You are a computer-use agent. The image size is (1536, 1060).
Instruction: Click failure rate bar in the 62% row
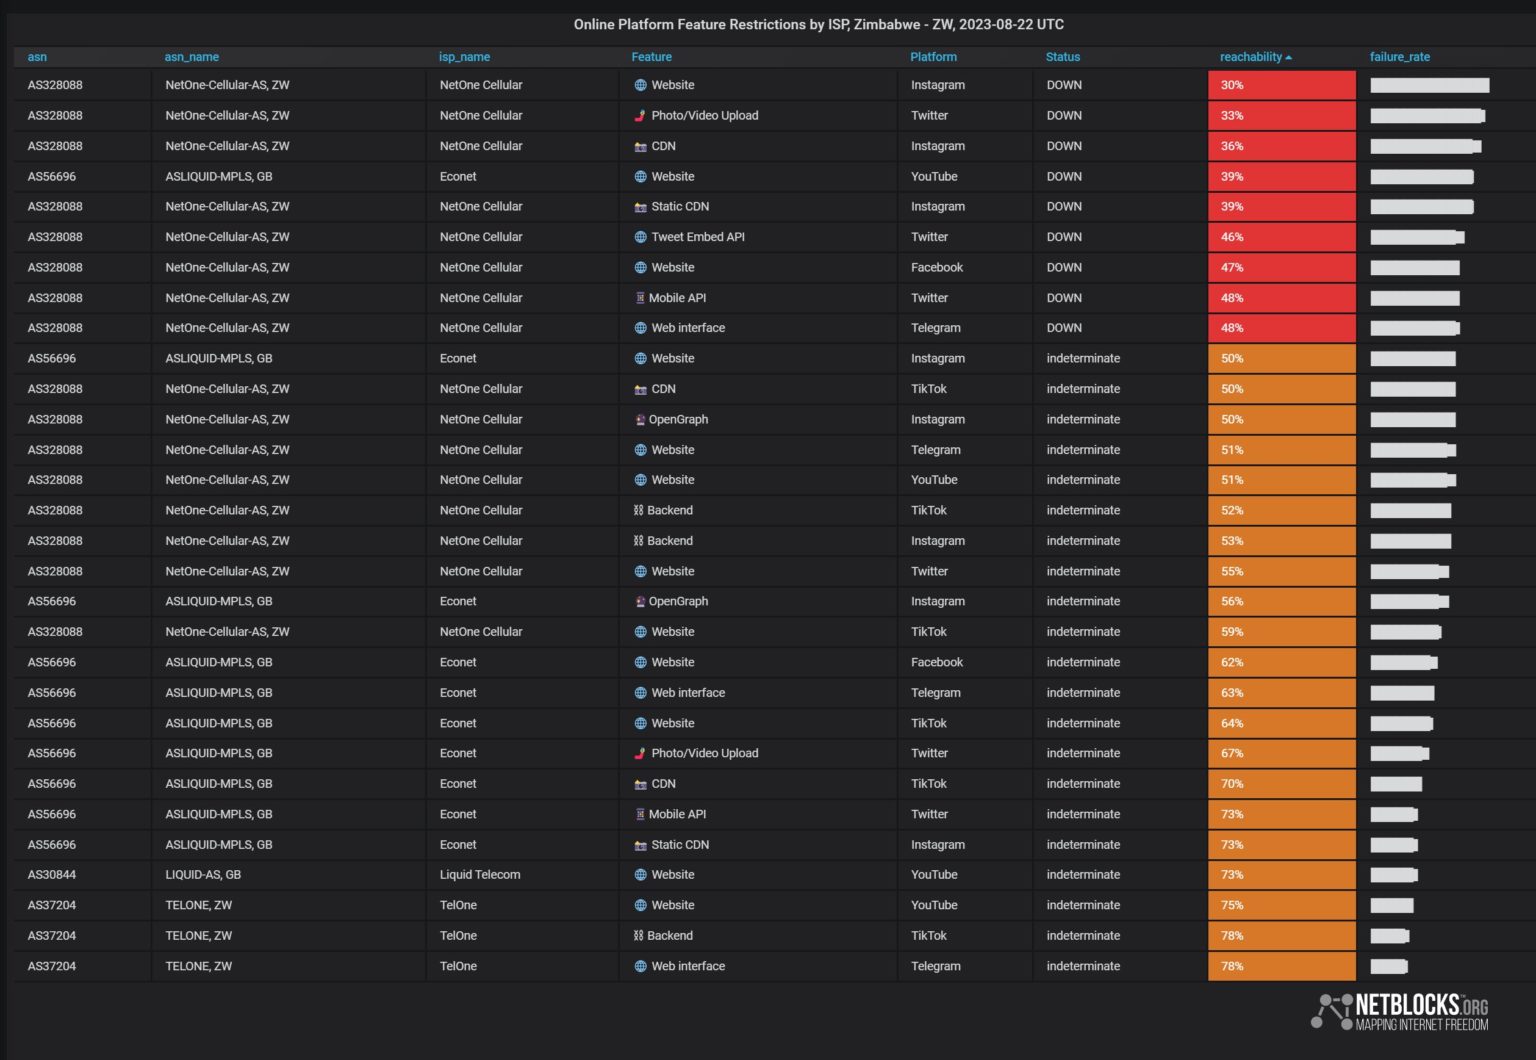(x=1404, y=663)
